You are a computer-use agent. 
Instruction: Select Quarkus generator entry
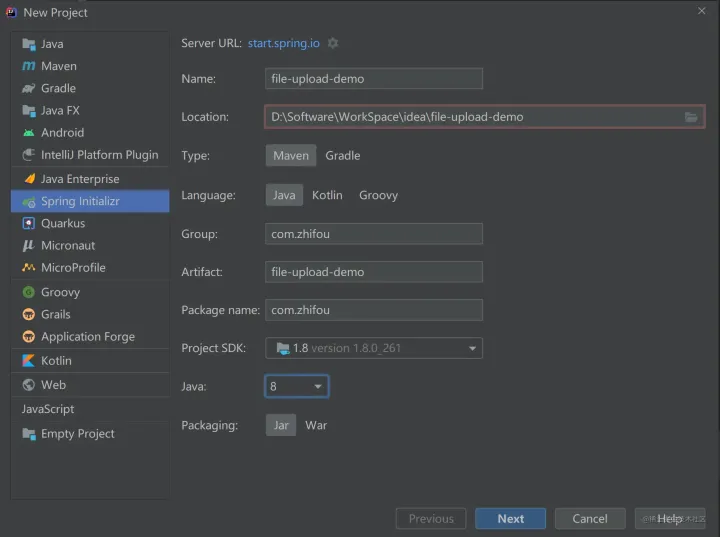coord(90,223)
